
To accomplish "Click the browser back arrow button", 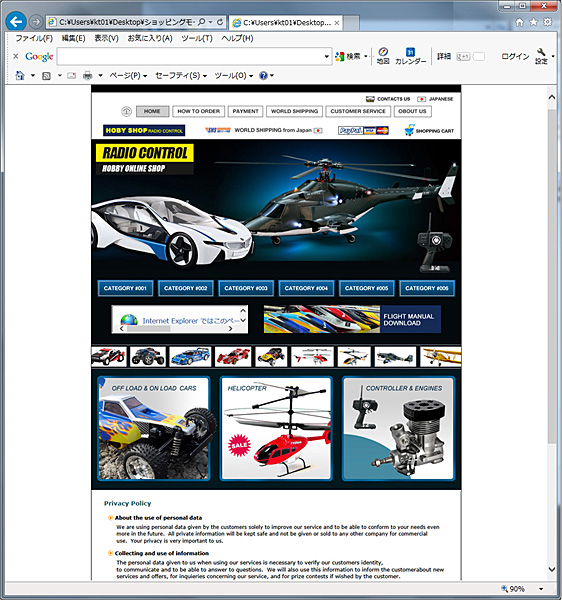I will (16, 21).
